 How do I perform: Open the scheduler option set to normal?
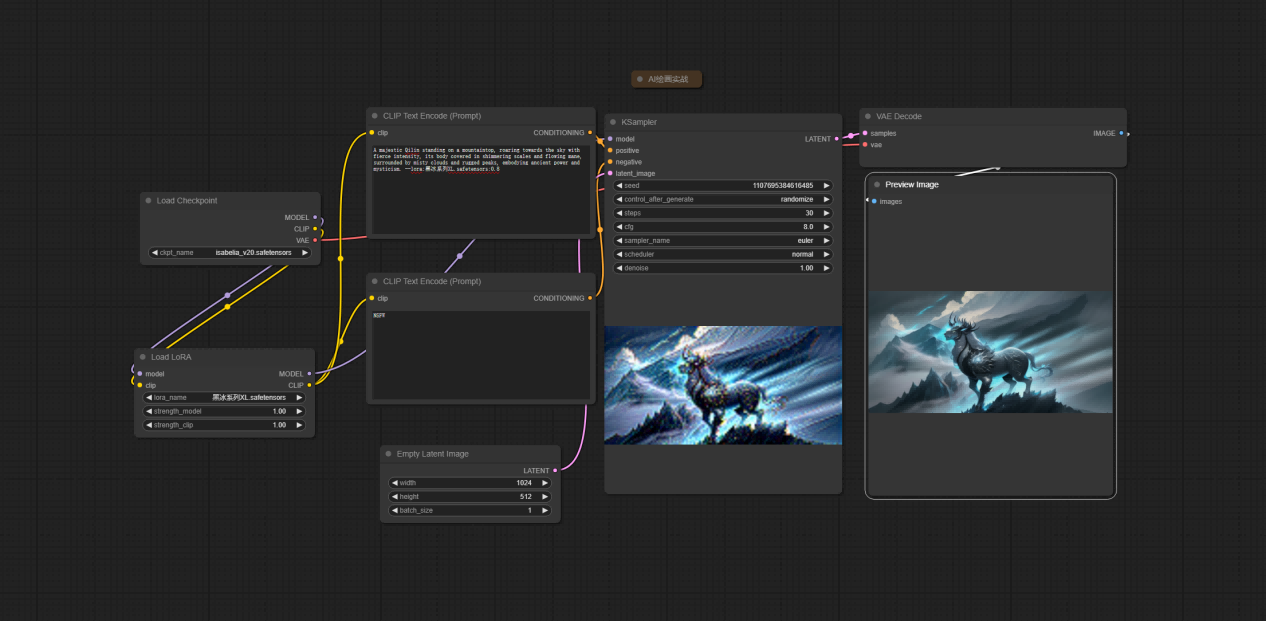pos(722,254)
